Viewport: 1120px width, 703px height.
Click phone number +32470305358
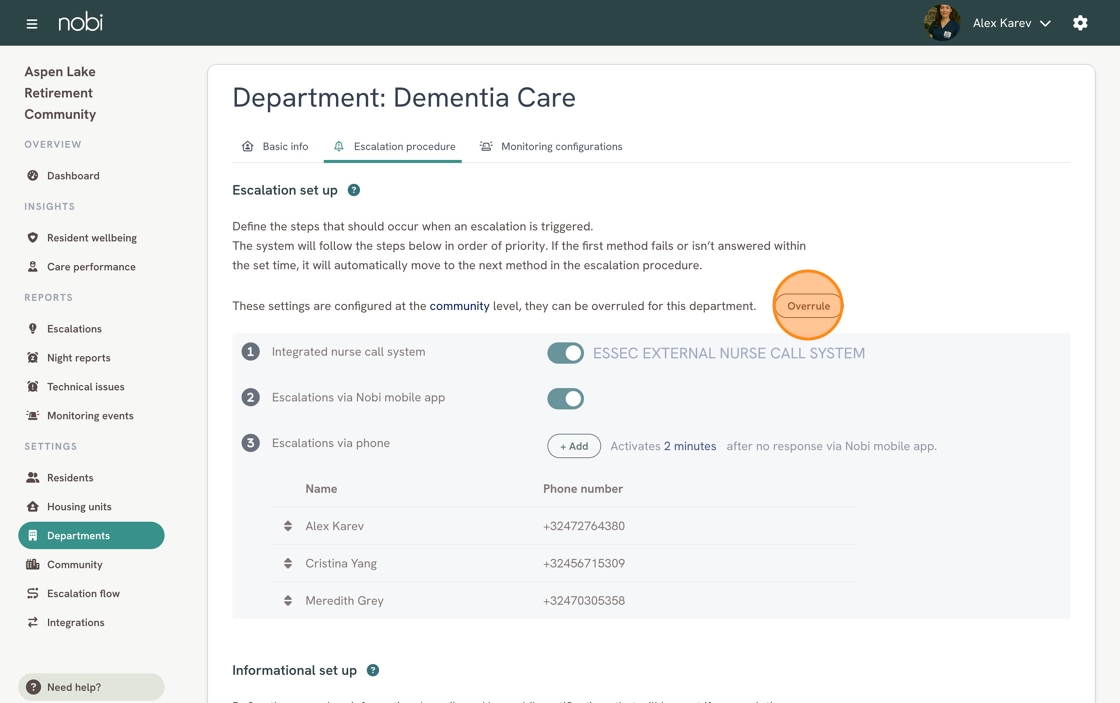584,600
